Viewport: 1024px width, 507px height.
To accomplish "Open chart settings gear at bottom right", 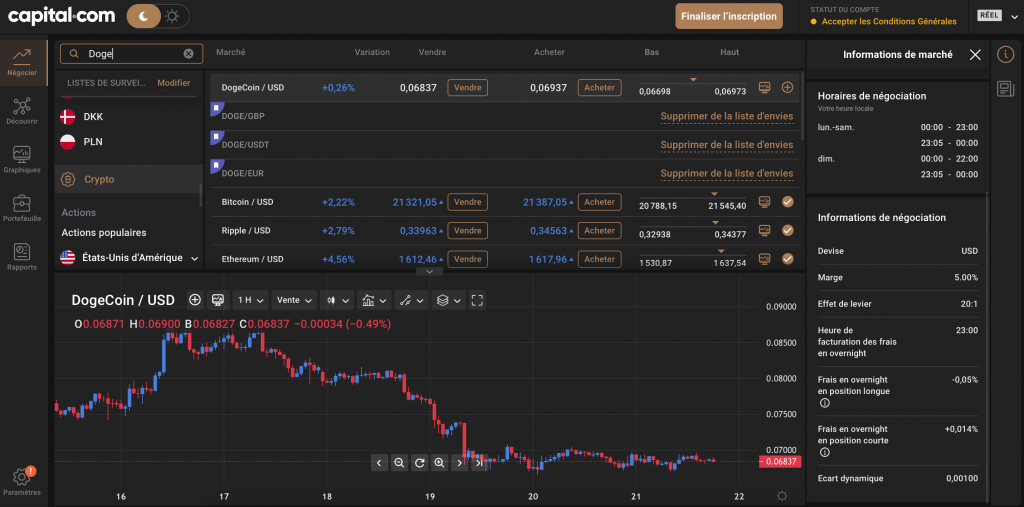I will [782, 496].
